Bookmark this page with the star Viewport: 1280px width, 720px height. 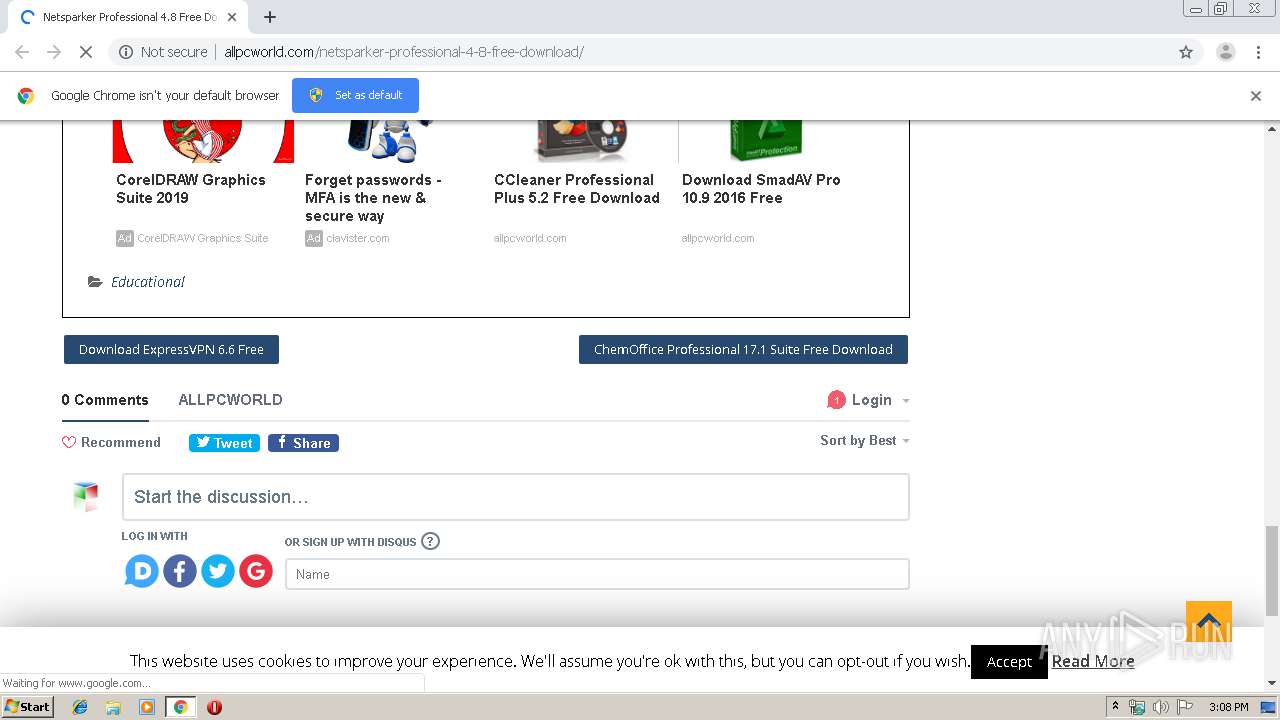point(1186,52)
